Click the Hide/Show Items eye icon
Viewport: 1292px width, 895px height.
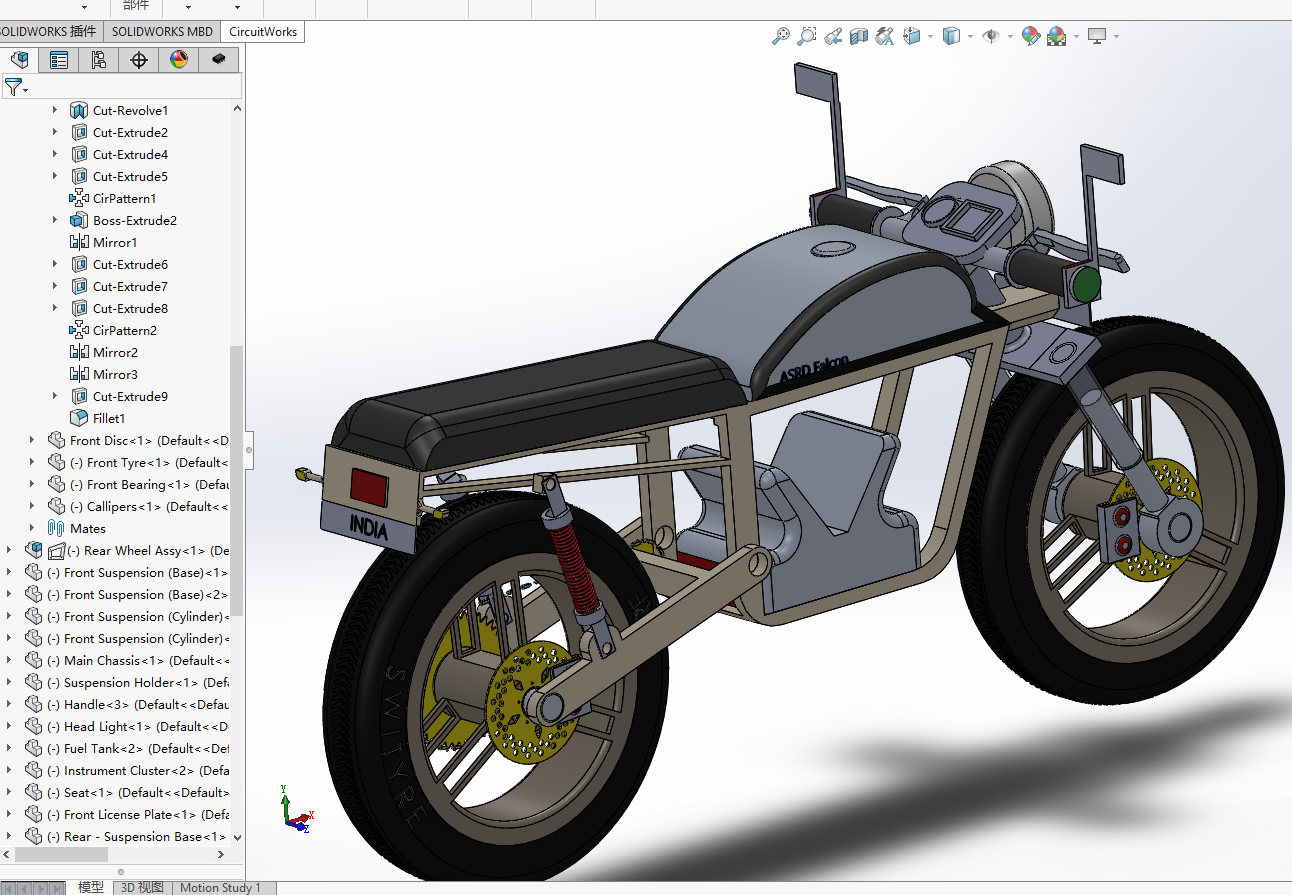click(991, 36)
